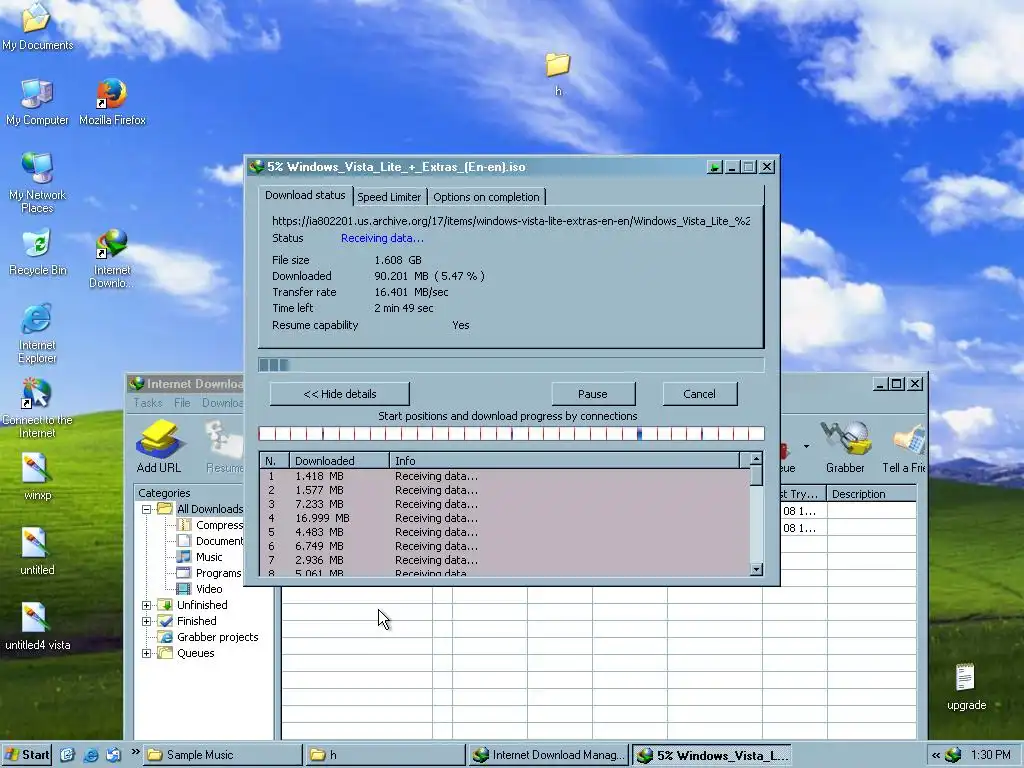Screen dimensions: 1024x768
Task: Switch to Download status tab
Action: click(x=305, y=195)
